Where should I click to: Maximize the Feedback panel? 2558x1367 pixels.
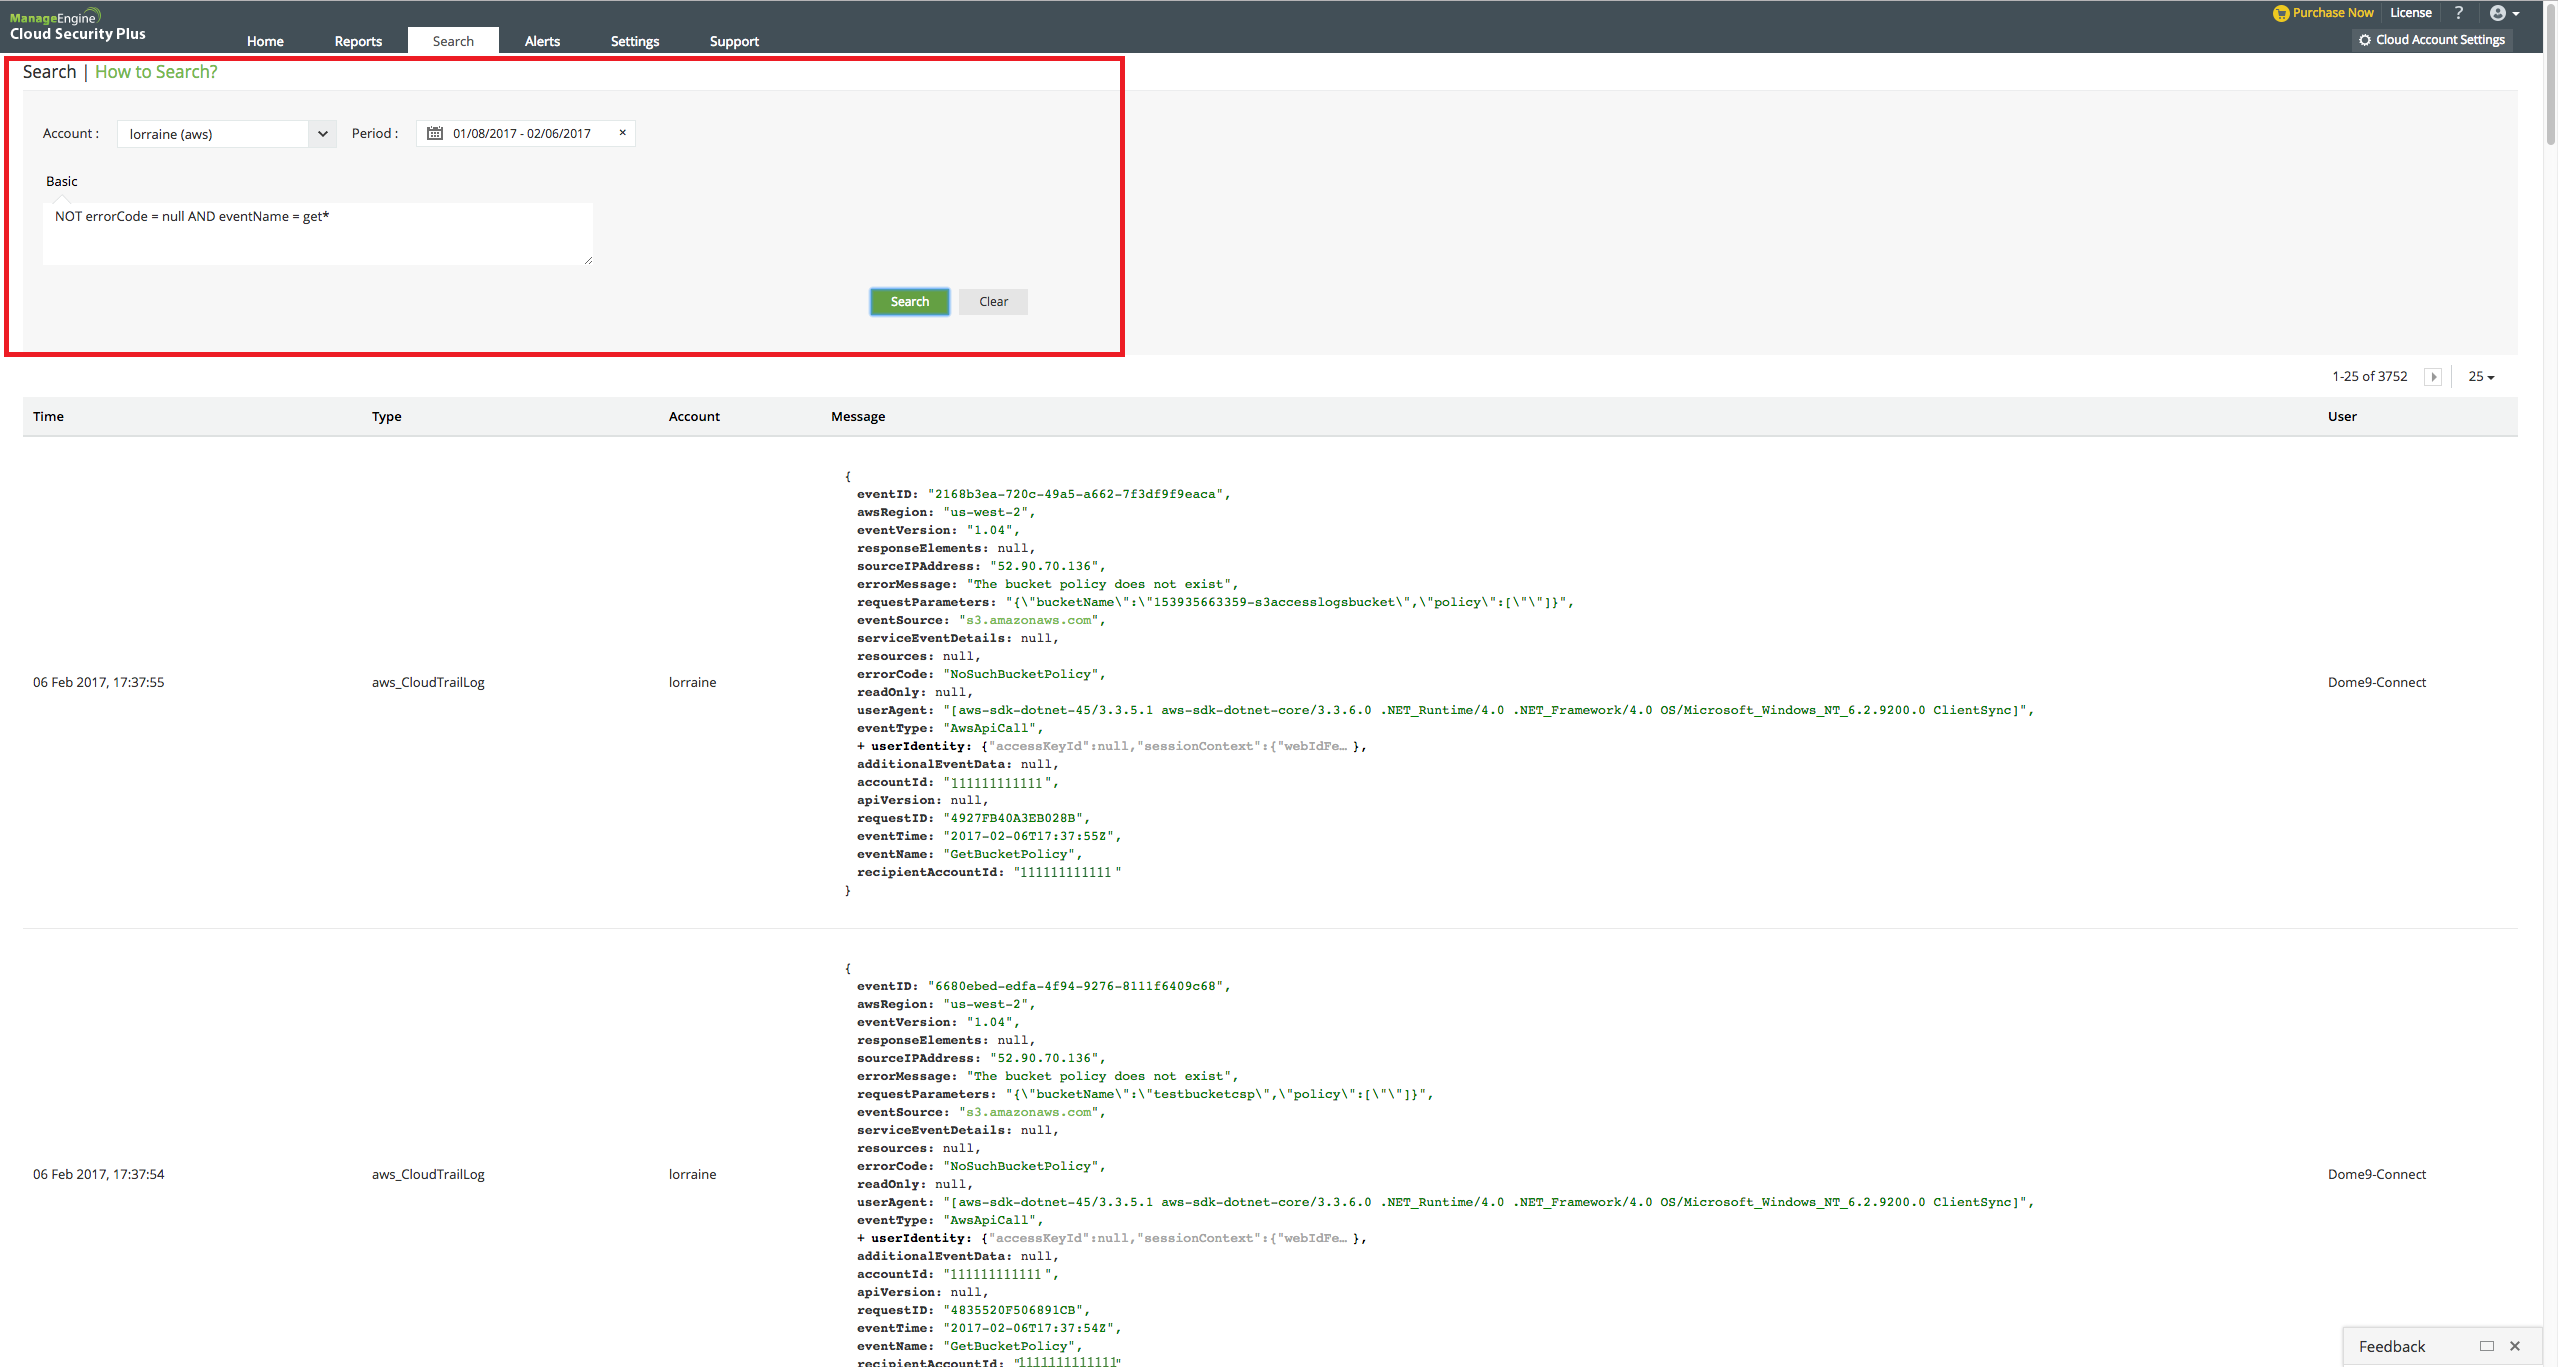coord(2486,1346)
